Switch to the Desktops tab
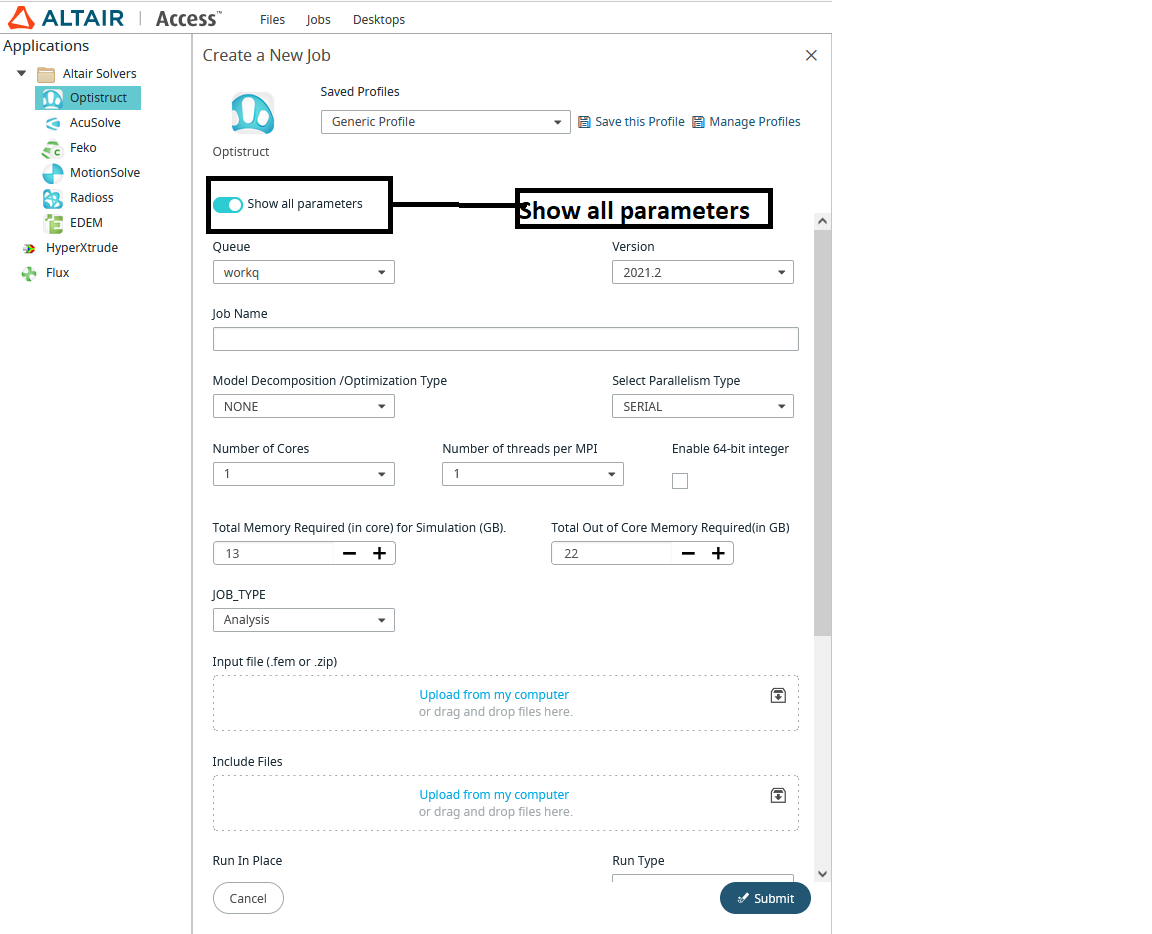The image size is (1152, 934). (379, 19)
